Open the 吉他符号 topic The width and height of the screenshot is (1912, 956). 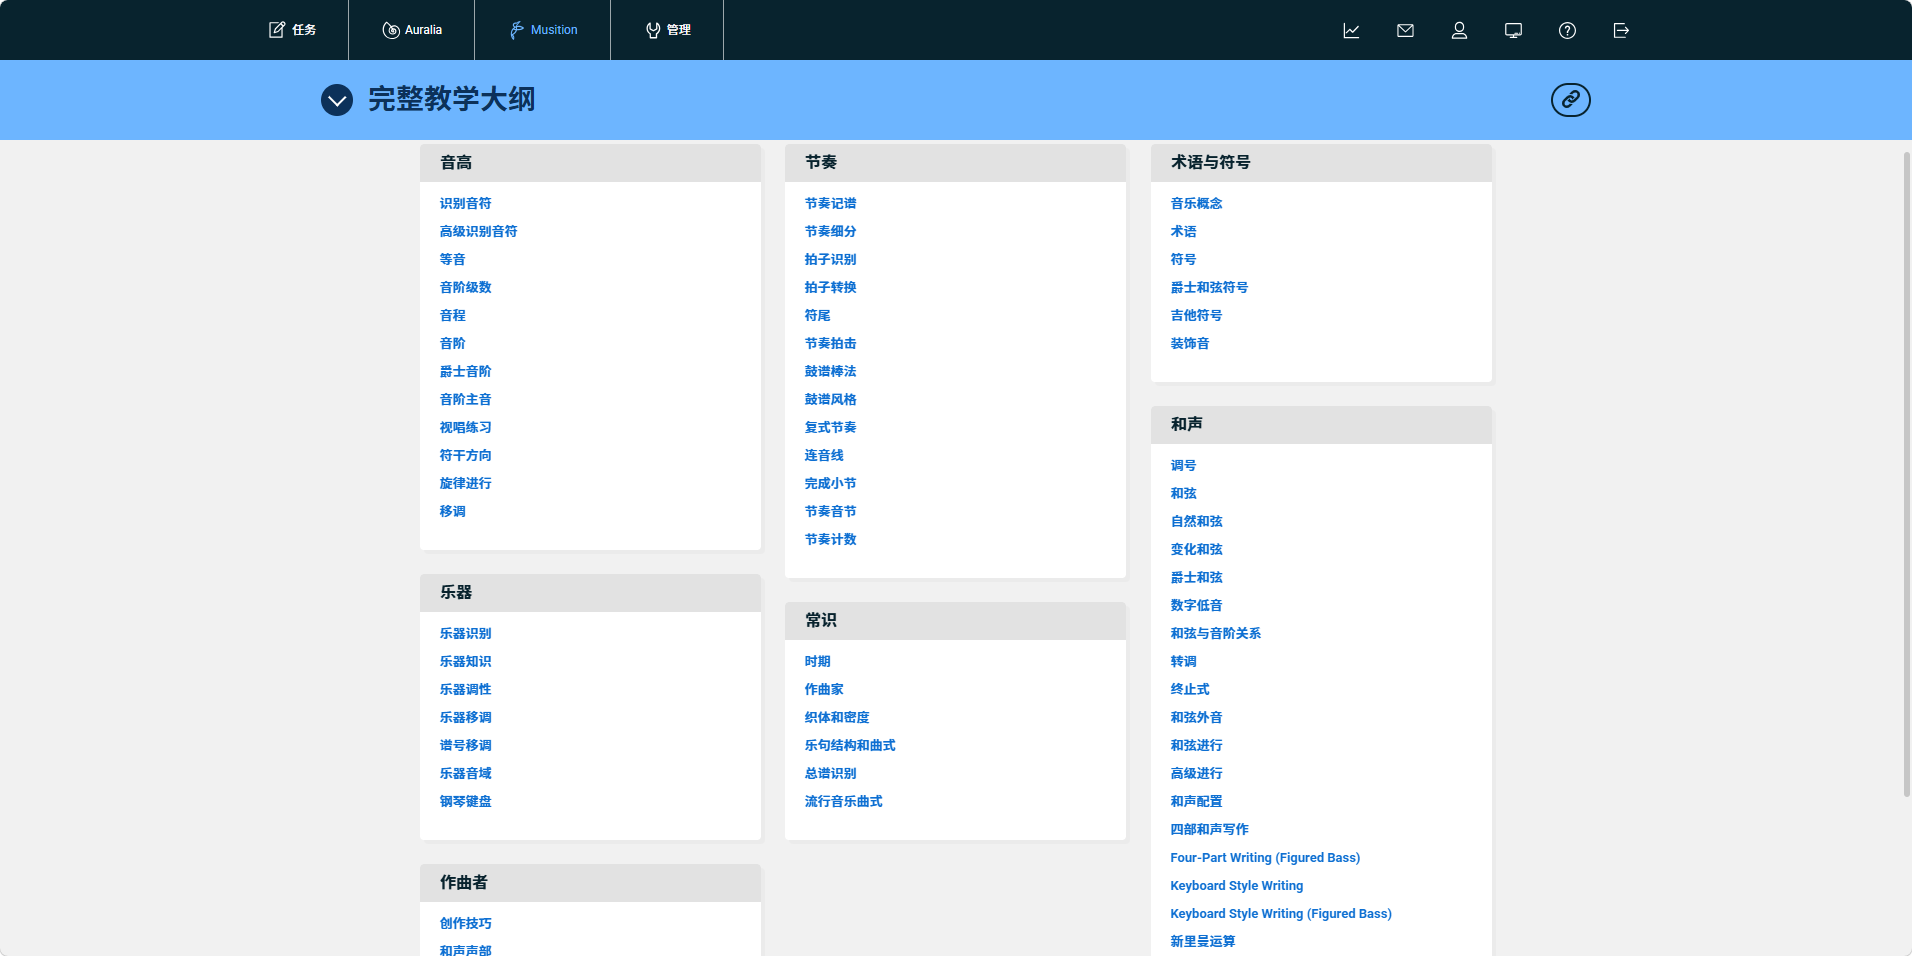point(1196,315)
